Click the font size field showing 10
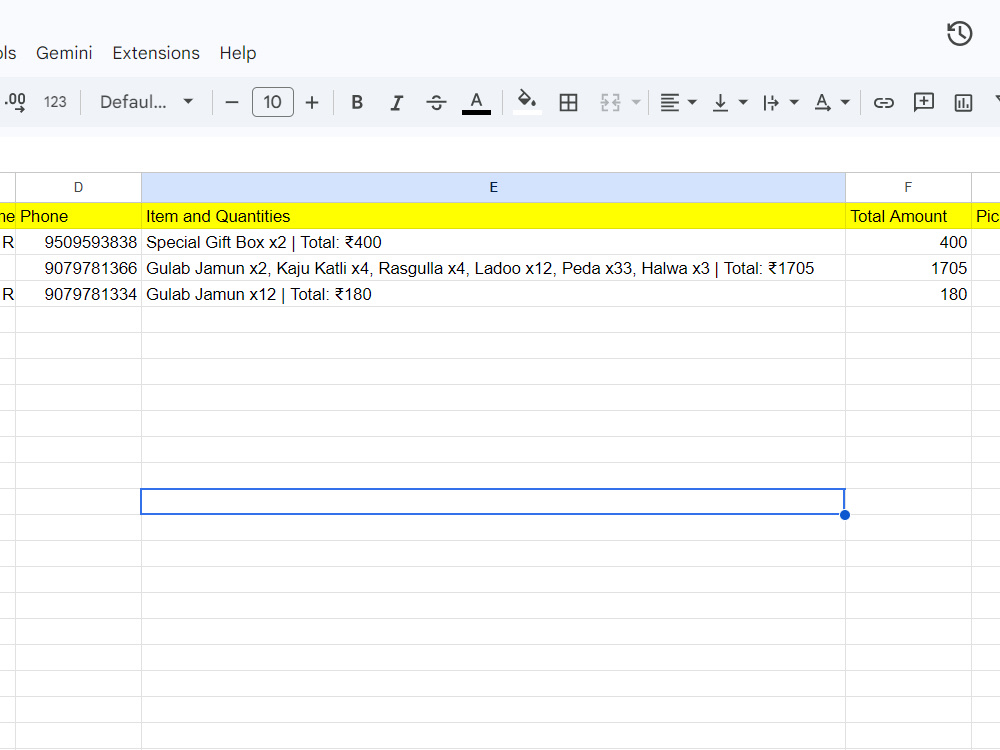Image resolution: width=1000 pixels, height=750 pixels. pyautogui.click(x=273, y=102)
